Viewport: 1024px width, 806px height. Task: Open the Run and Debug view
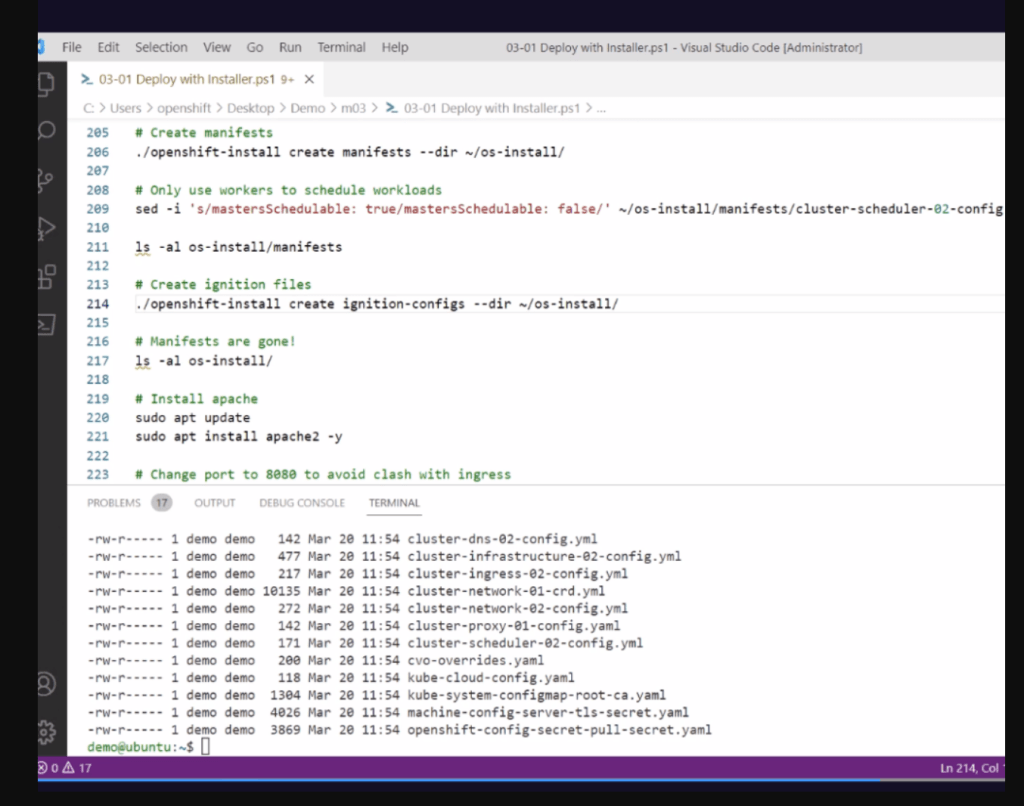(46, 228)
